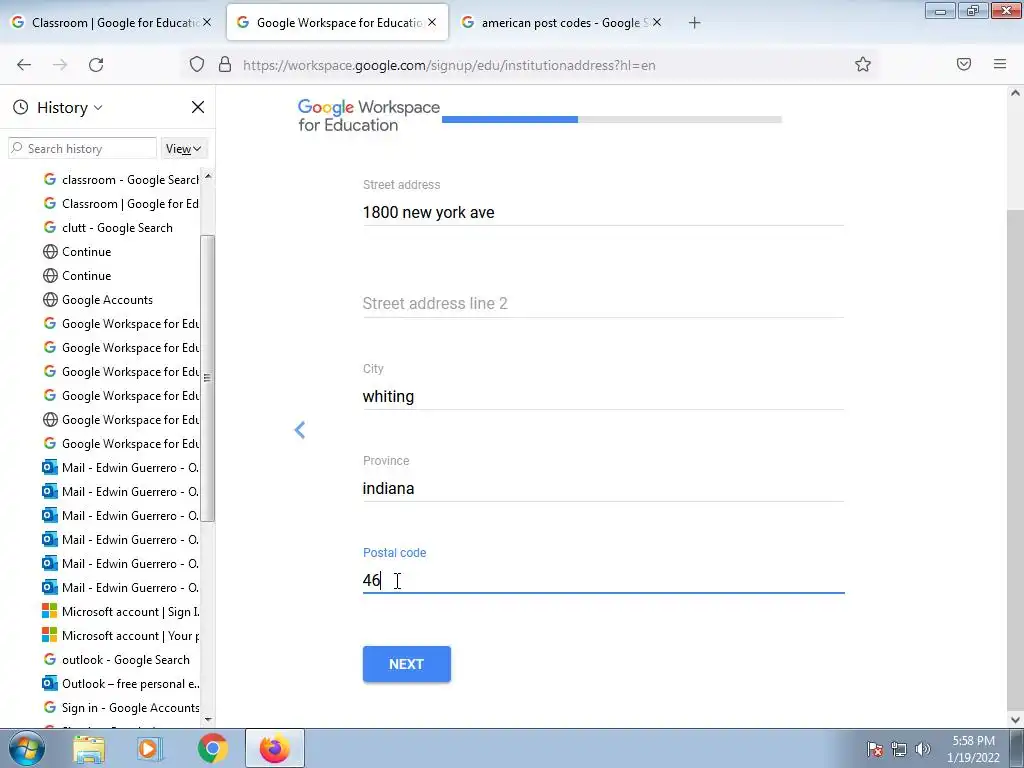Open 'Outlook – free personal e' history entry

120,684
